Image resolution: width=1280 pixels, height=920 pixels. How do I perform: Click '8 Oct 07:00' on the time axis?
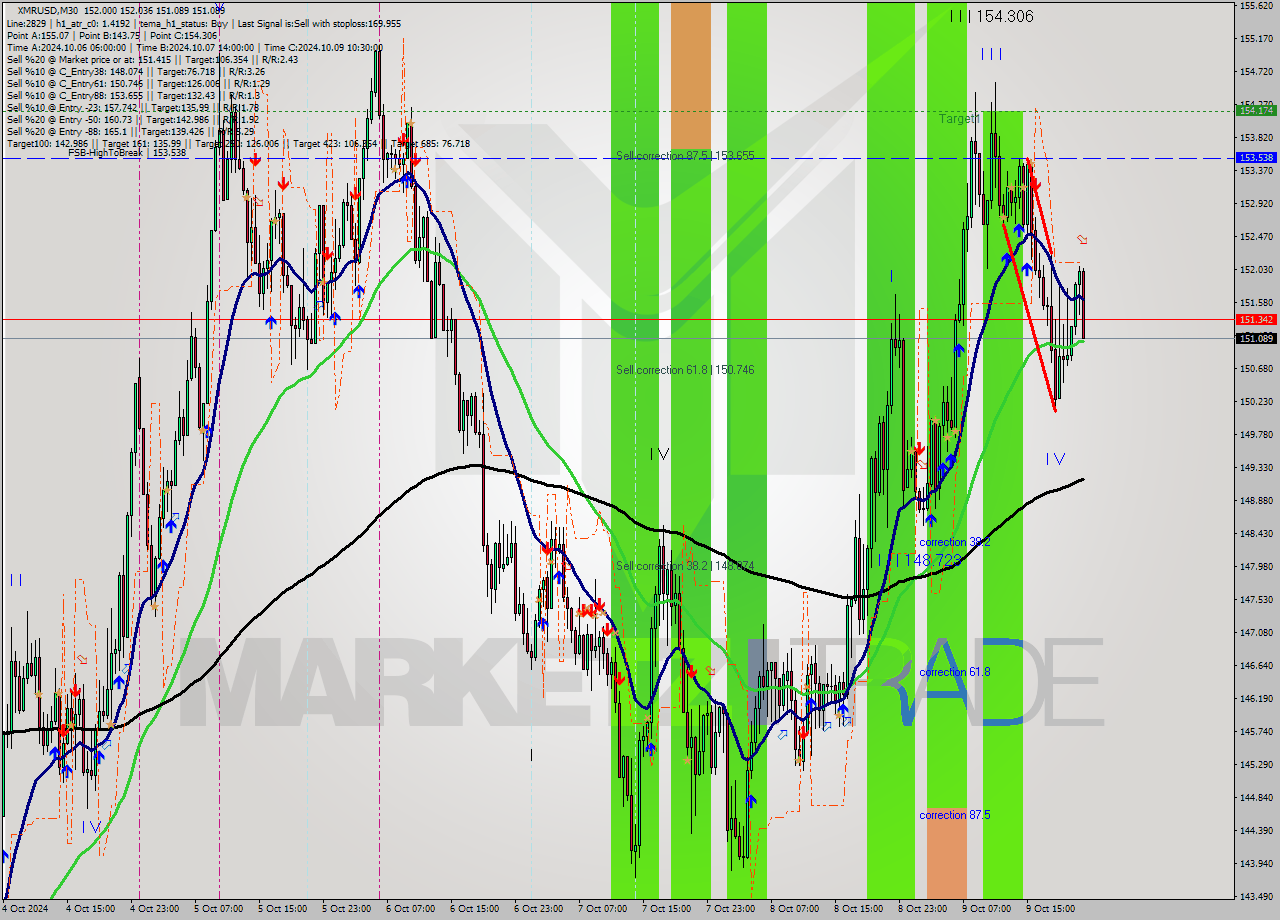pos(794,909)
